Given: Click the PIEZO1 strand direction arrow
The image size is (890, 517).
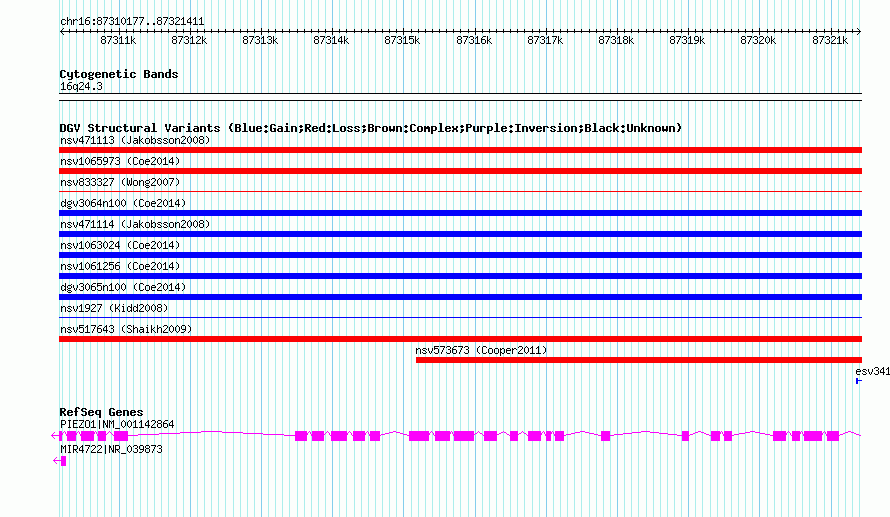Looking at the screenshot, I should (55, 436).
